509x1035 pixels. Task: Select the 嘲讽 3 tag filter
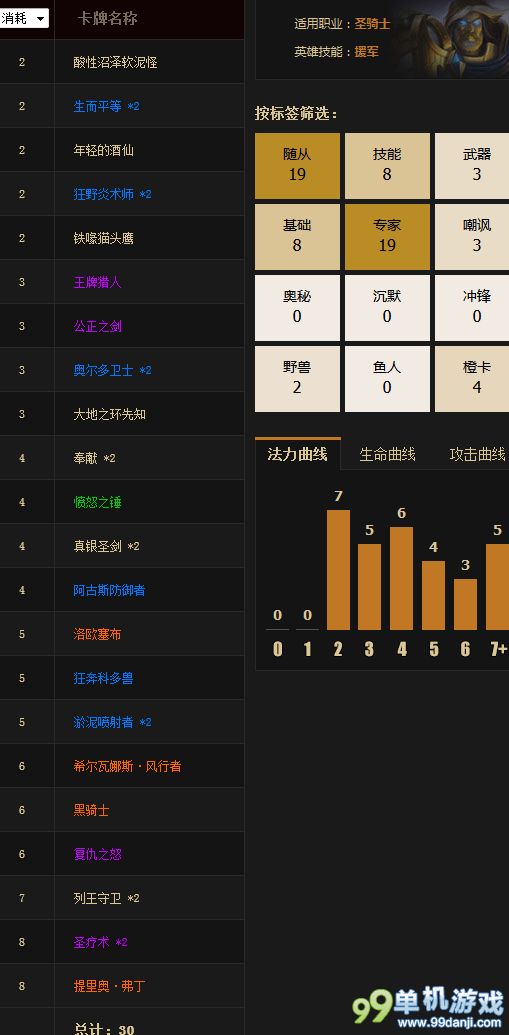(x=473, y=237)
